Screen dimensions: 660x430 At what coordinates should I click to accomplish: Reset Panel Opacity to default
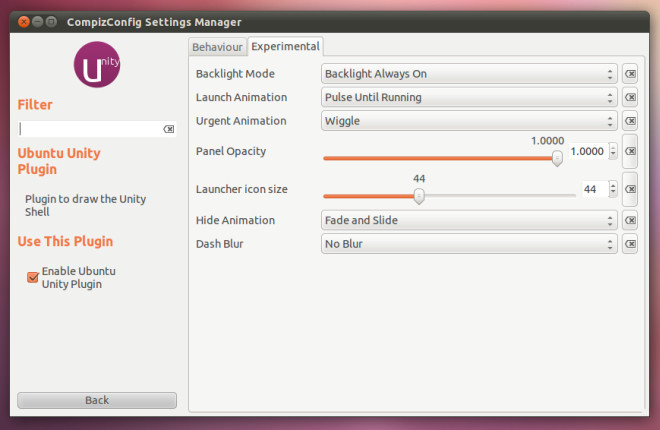click(x=630, y=151)
